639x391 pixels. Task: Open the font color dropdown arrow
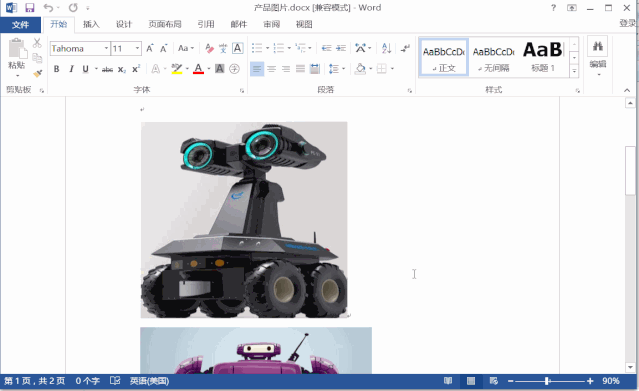(x=209, y=69)
